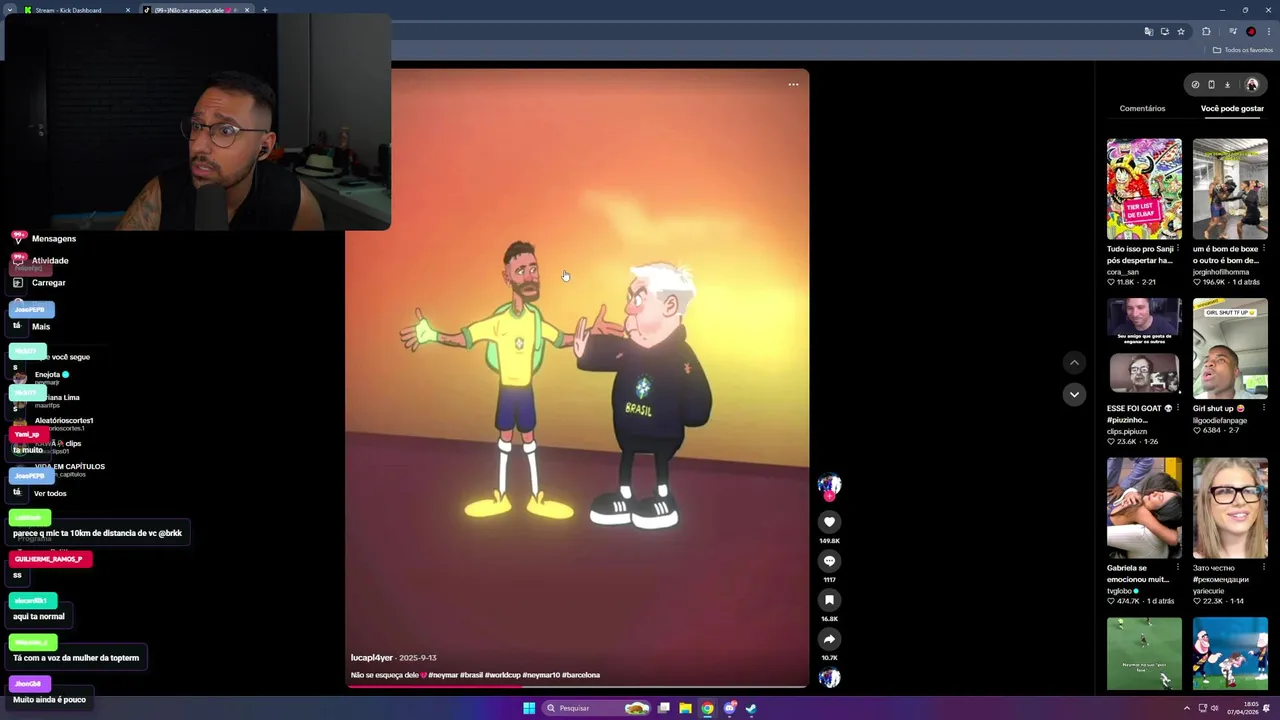Click translate page icon in address bar

1149,31
